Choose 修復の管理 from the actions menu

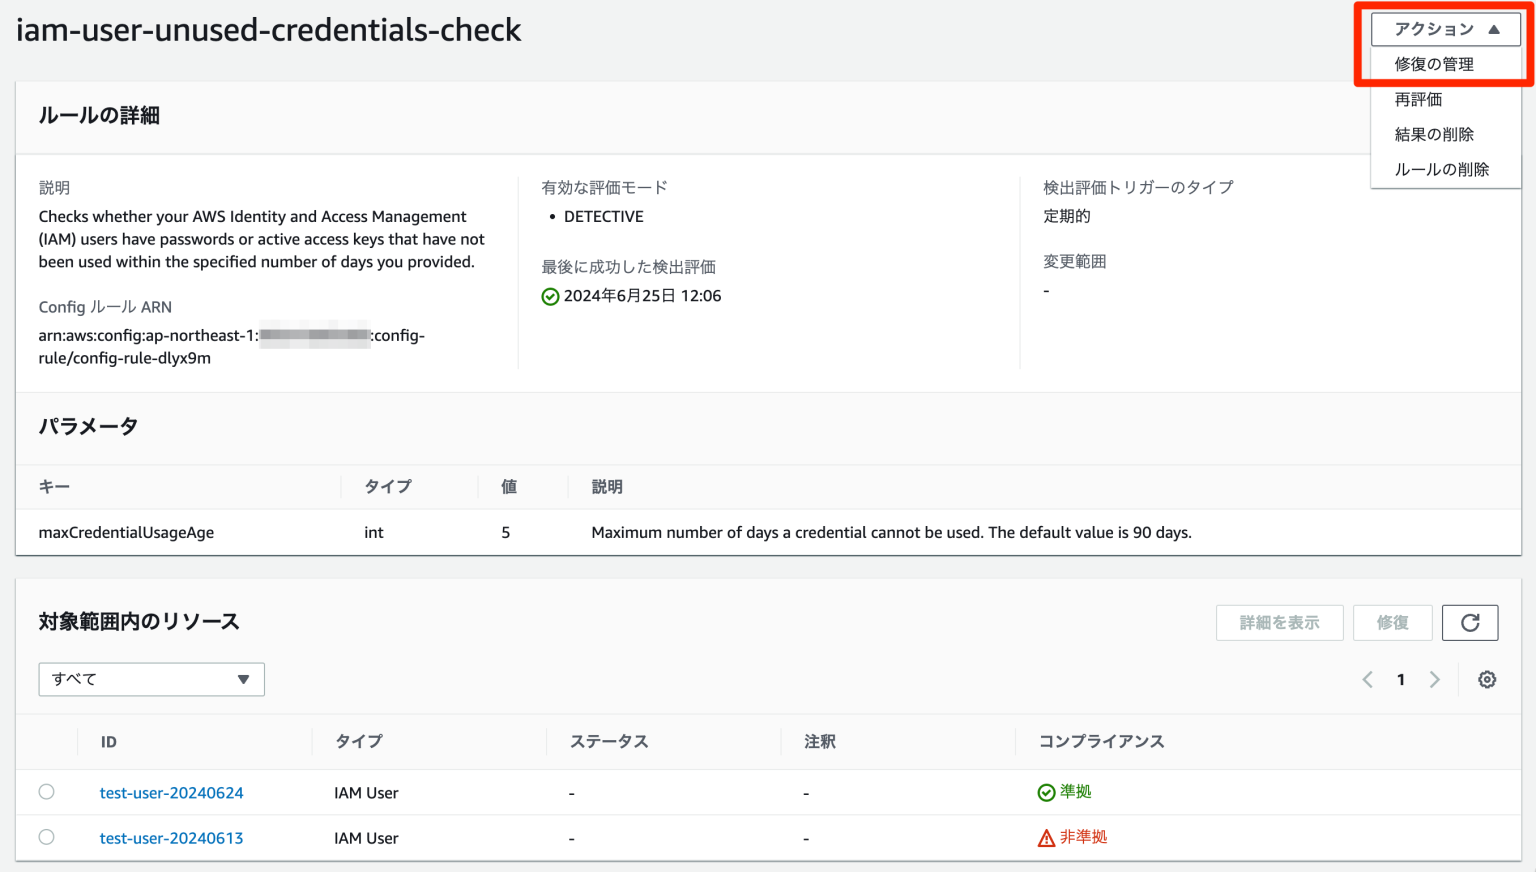click(x=1434, y=64)
